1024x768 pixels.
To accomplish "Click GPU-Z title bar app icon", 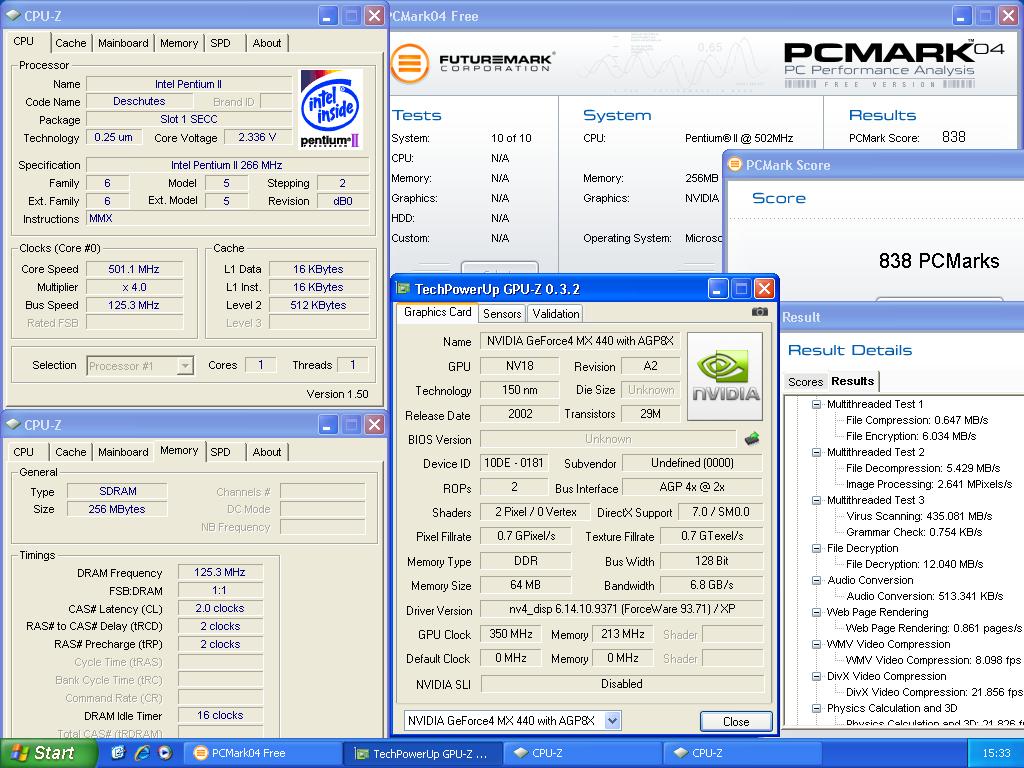I will coord(404,289).
